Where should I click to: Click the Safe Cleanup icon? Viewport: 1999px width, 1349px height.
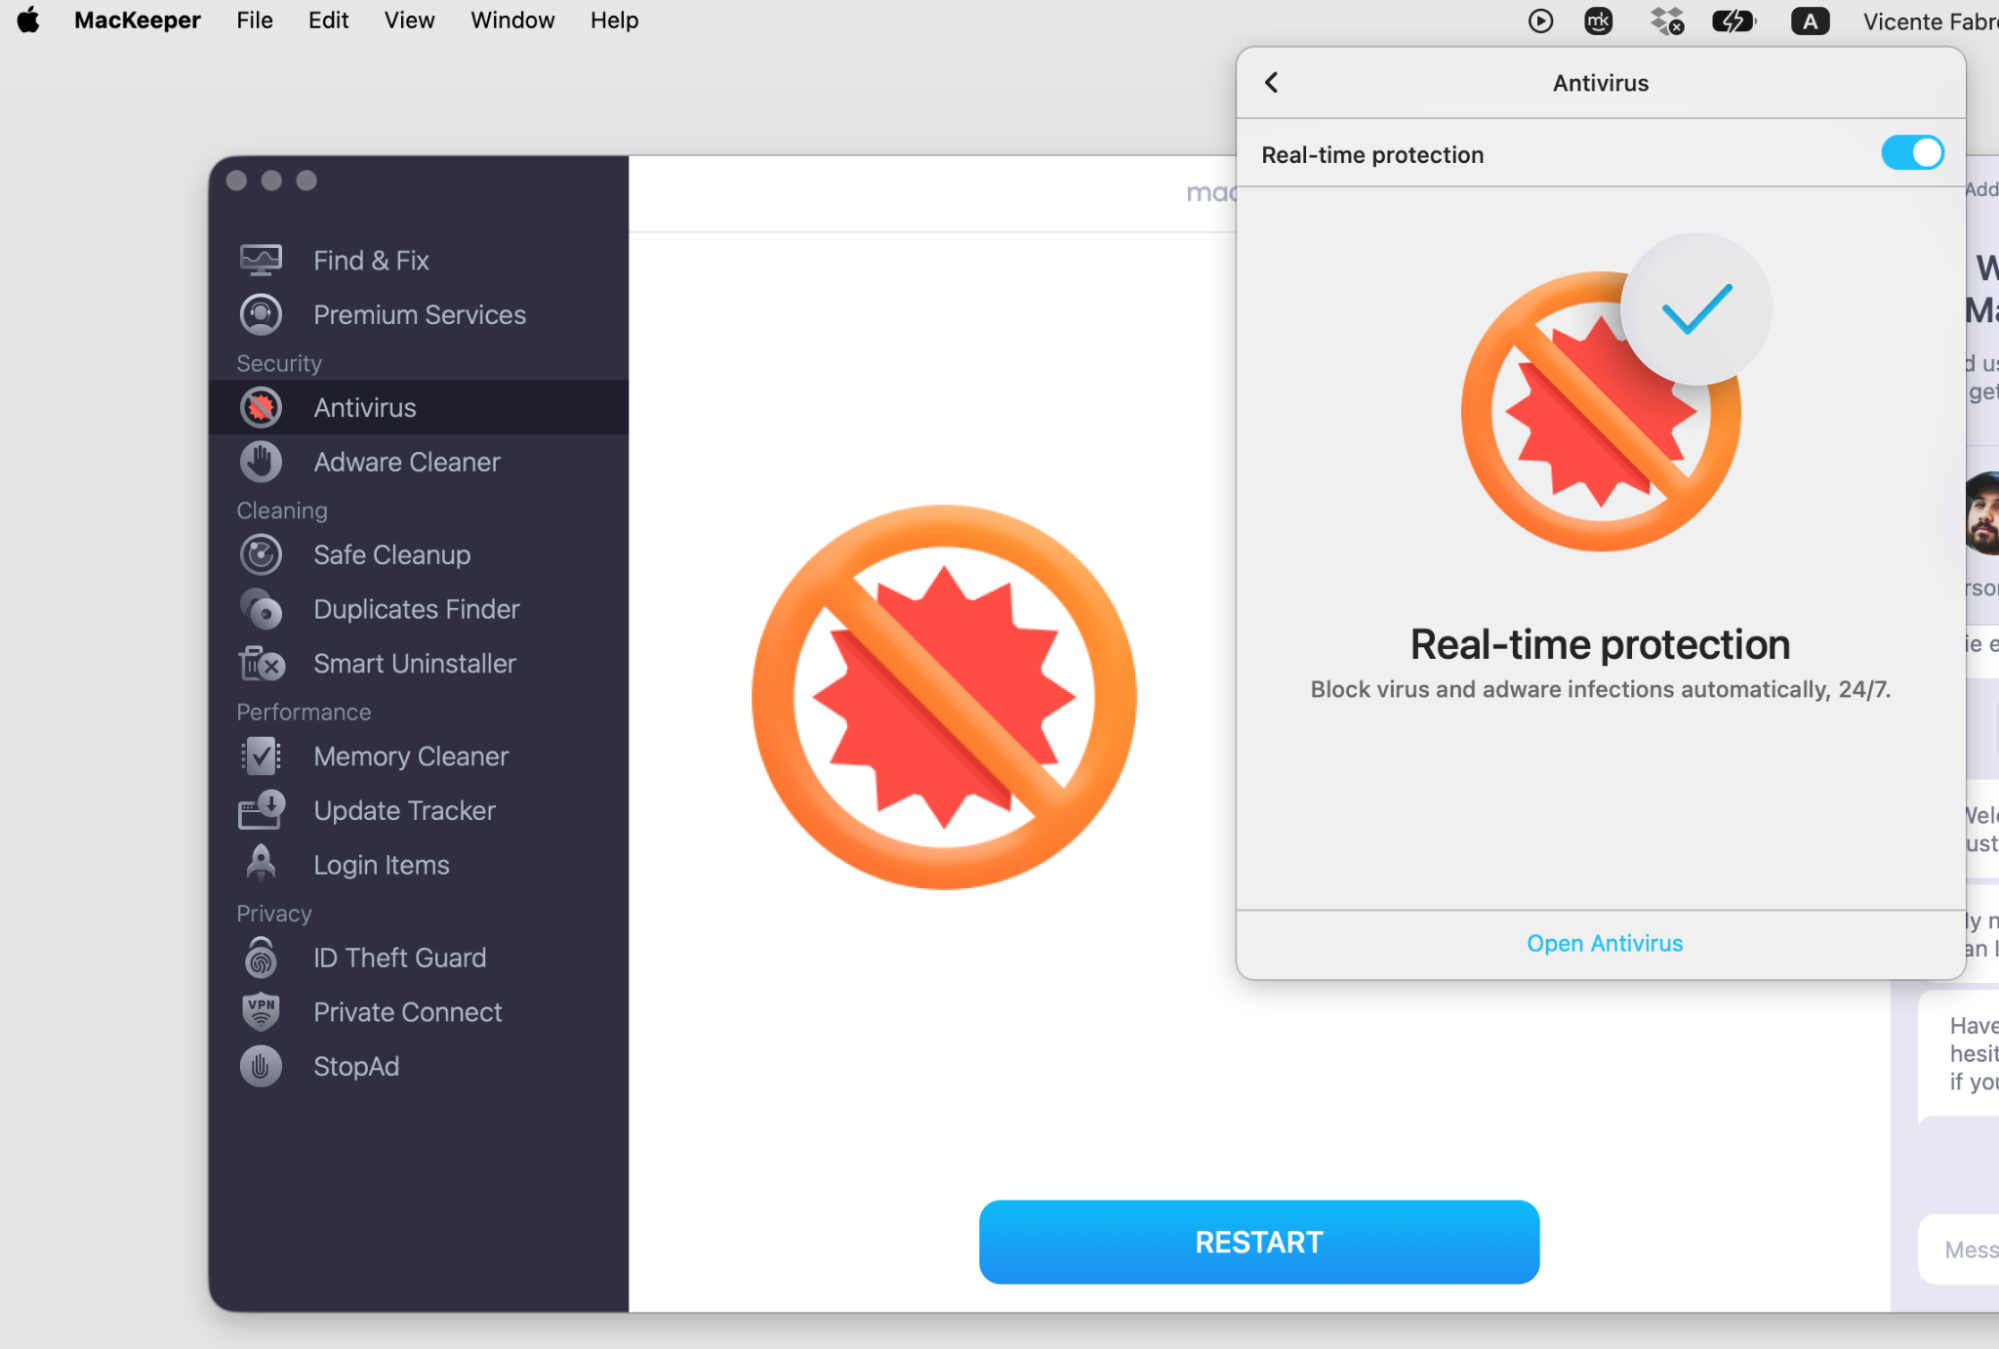[261, 554]
